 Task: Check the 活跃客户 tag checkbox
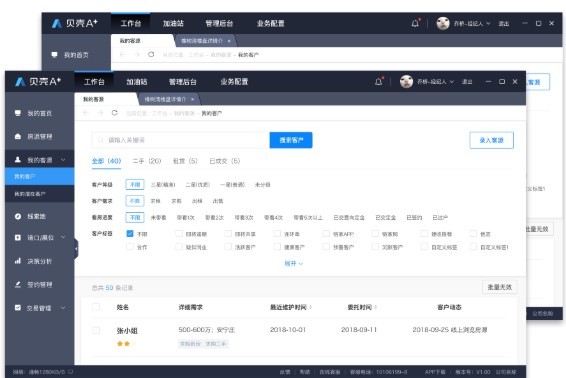coord(228,247)
